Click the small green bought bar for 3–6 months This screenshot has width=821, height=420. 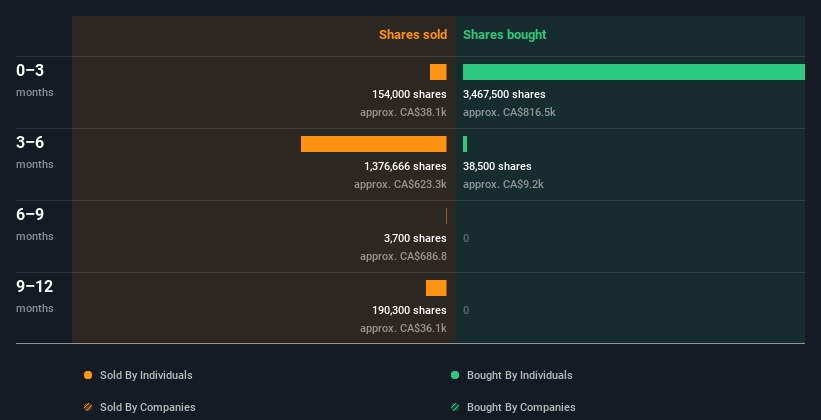[465, 144]
